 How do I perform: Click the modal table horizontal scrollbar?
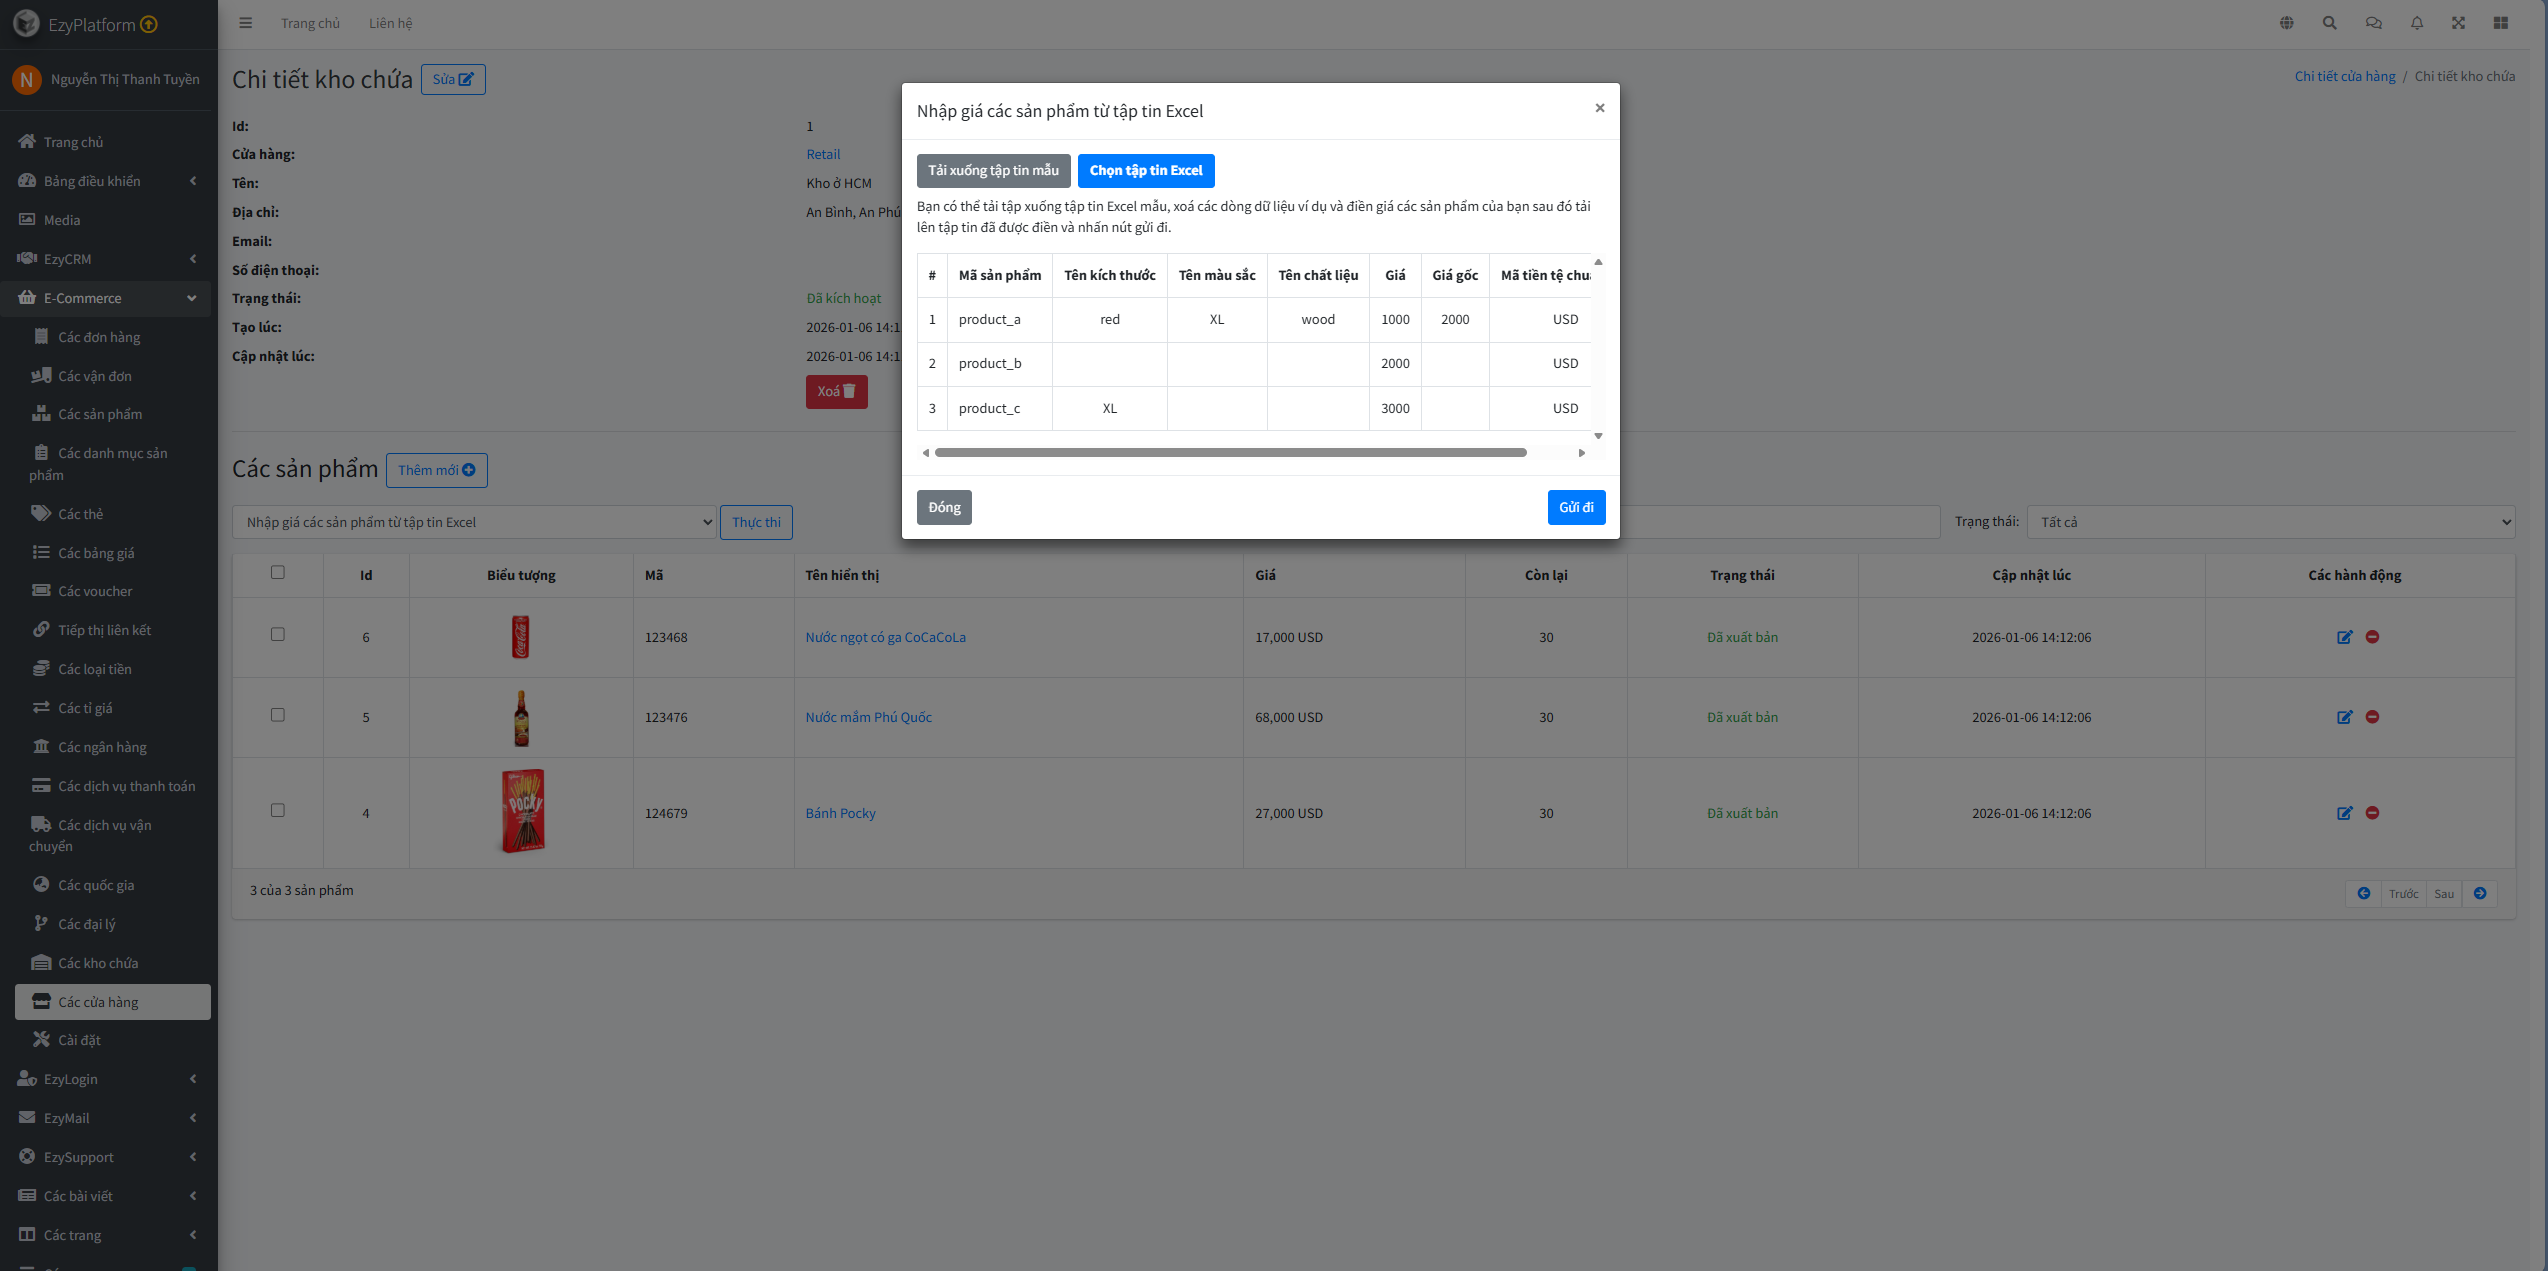1230,453
